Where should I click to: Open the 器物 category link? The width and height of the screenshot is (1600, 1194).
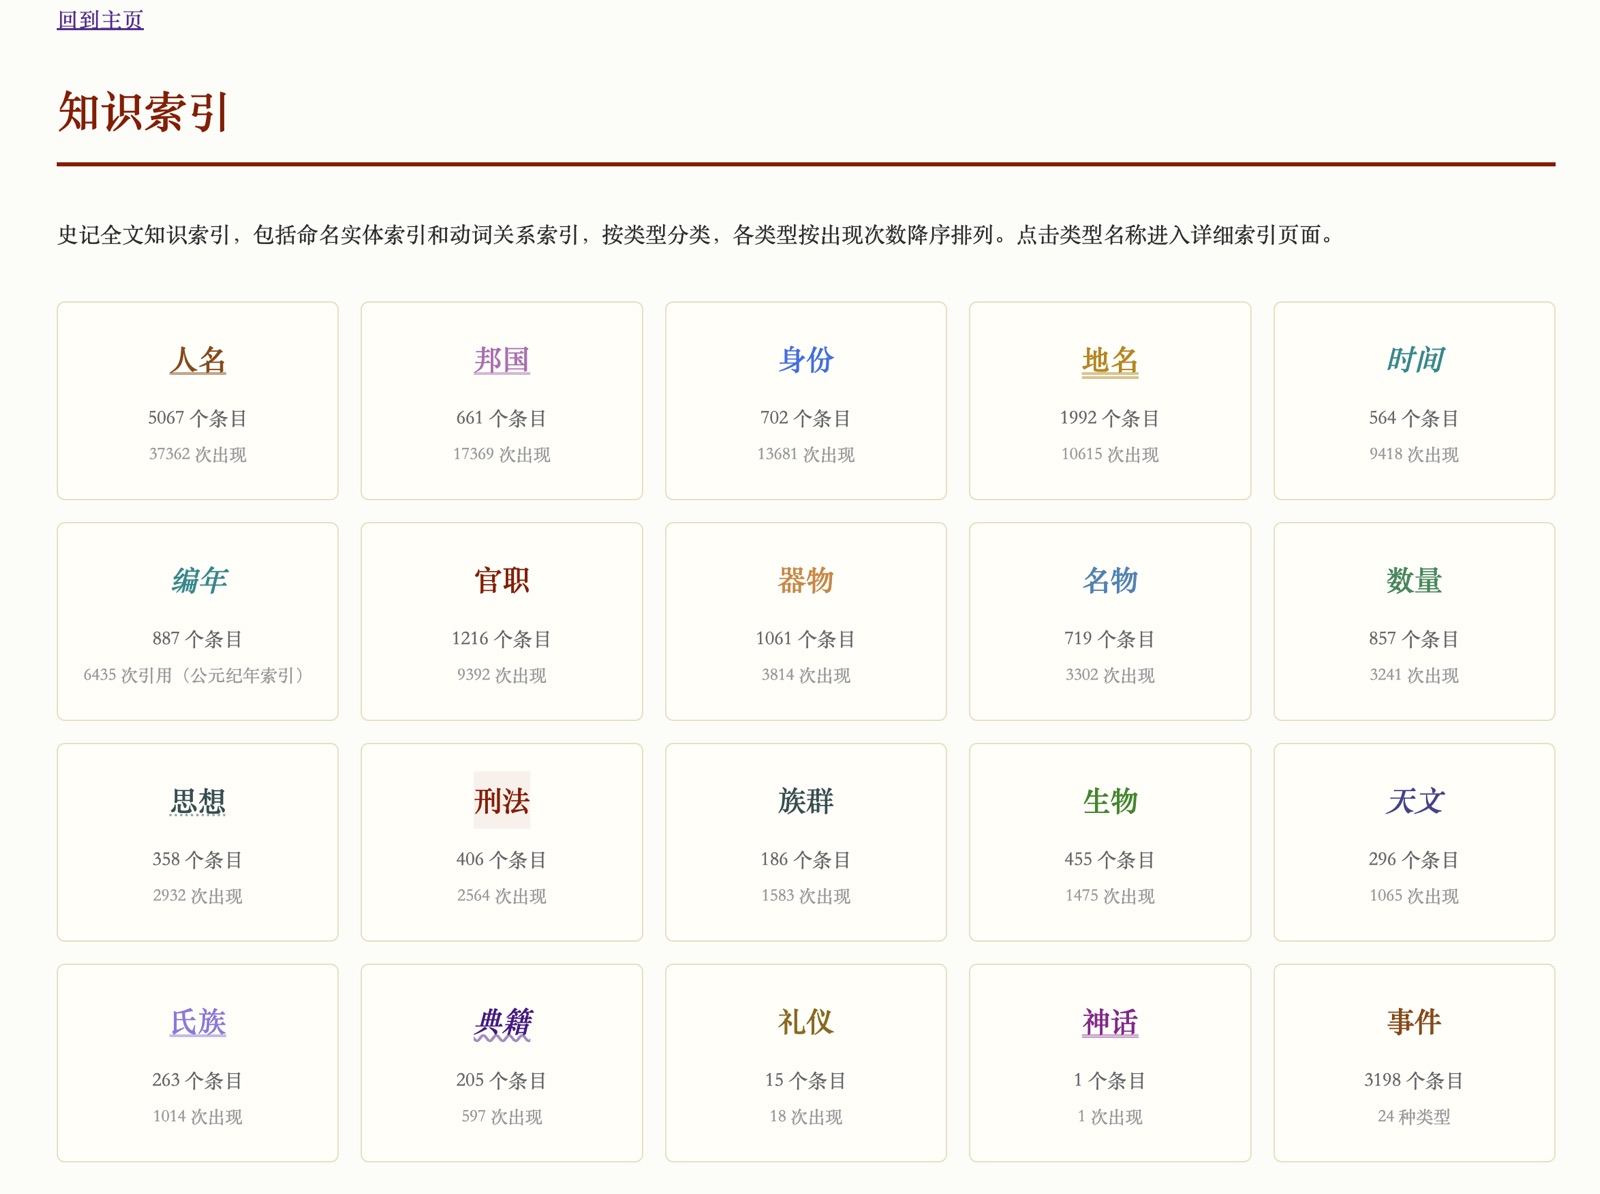click(806, 581)
